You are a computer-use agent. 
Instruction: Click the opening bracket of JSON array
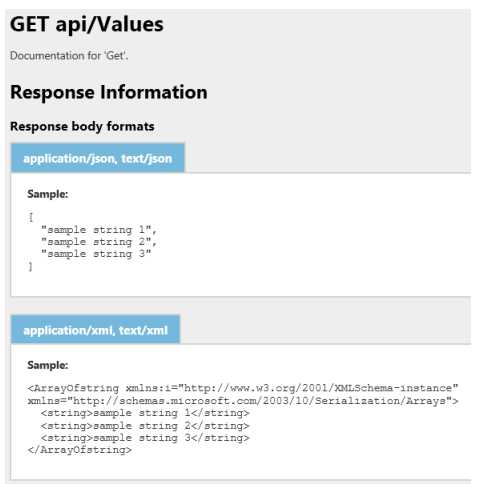(x=31, y=217)
